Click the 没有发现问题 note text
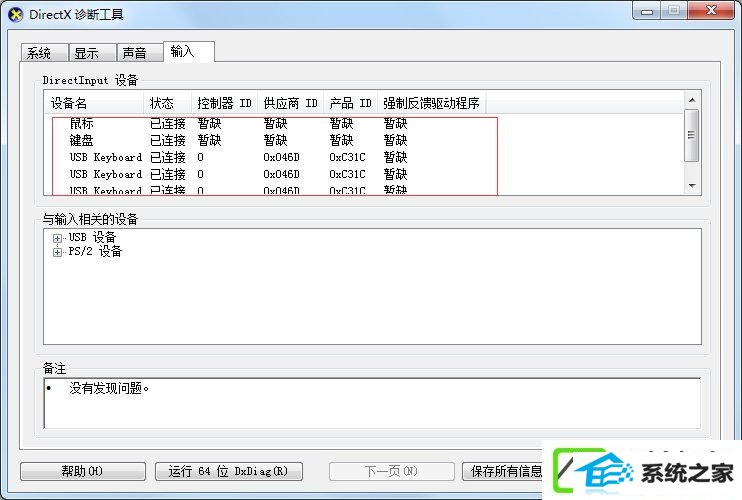 click(109, 388)
